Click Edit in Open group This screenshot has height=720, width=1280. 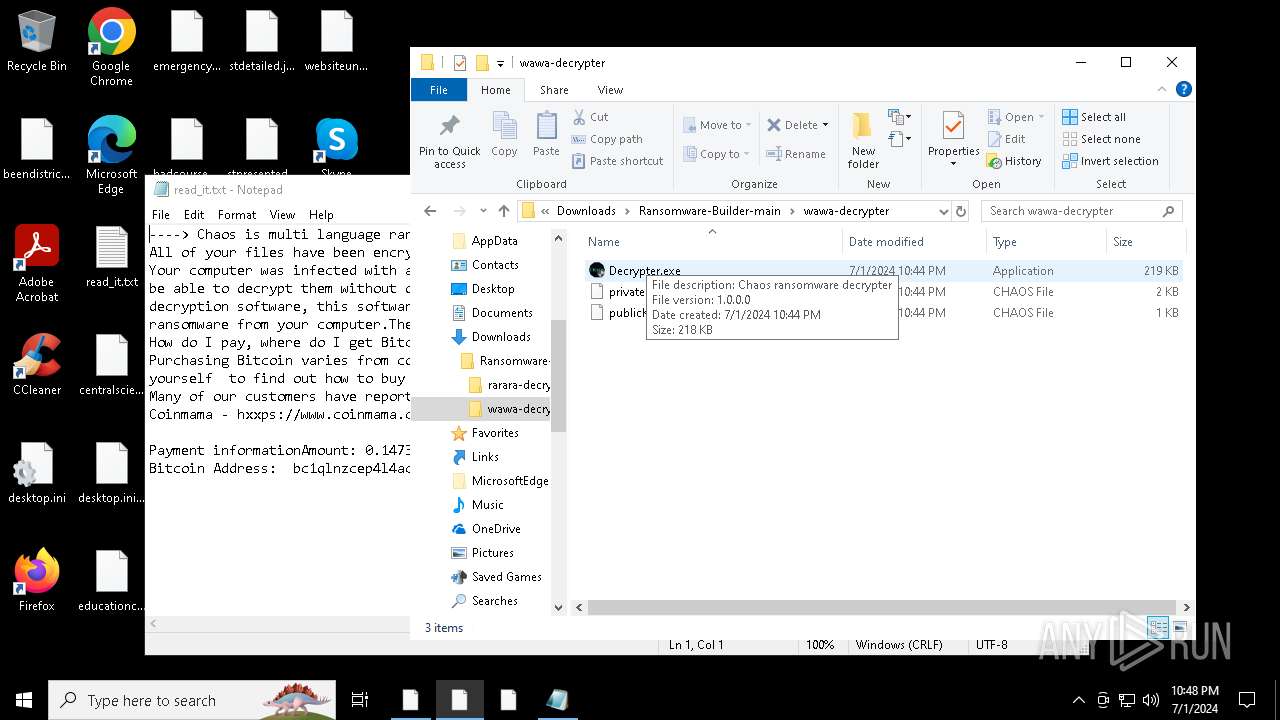(1006, 139)
